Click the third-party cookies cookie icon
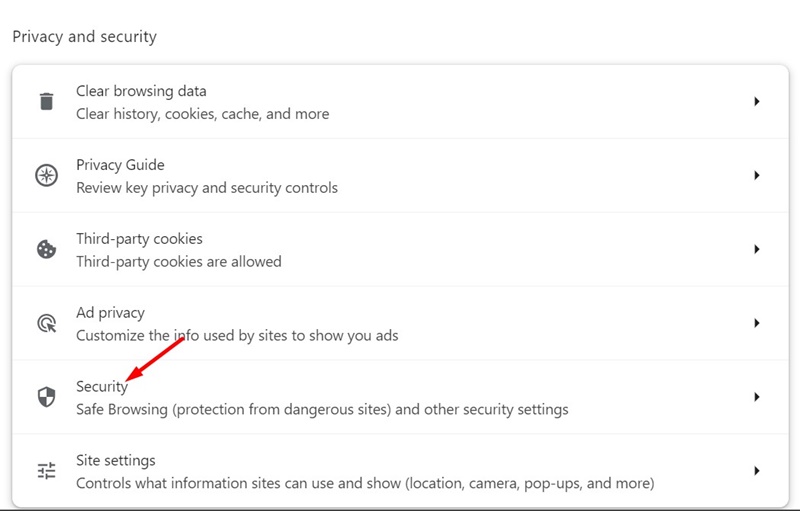The width and height of the screenshot is (800, 511). (46, 249)
